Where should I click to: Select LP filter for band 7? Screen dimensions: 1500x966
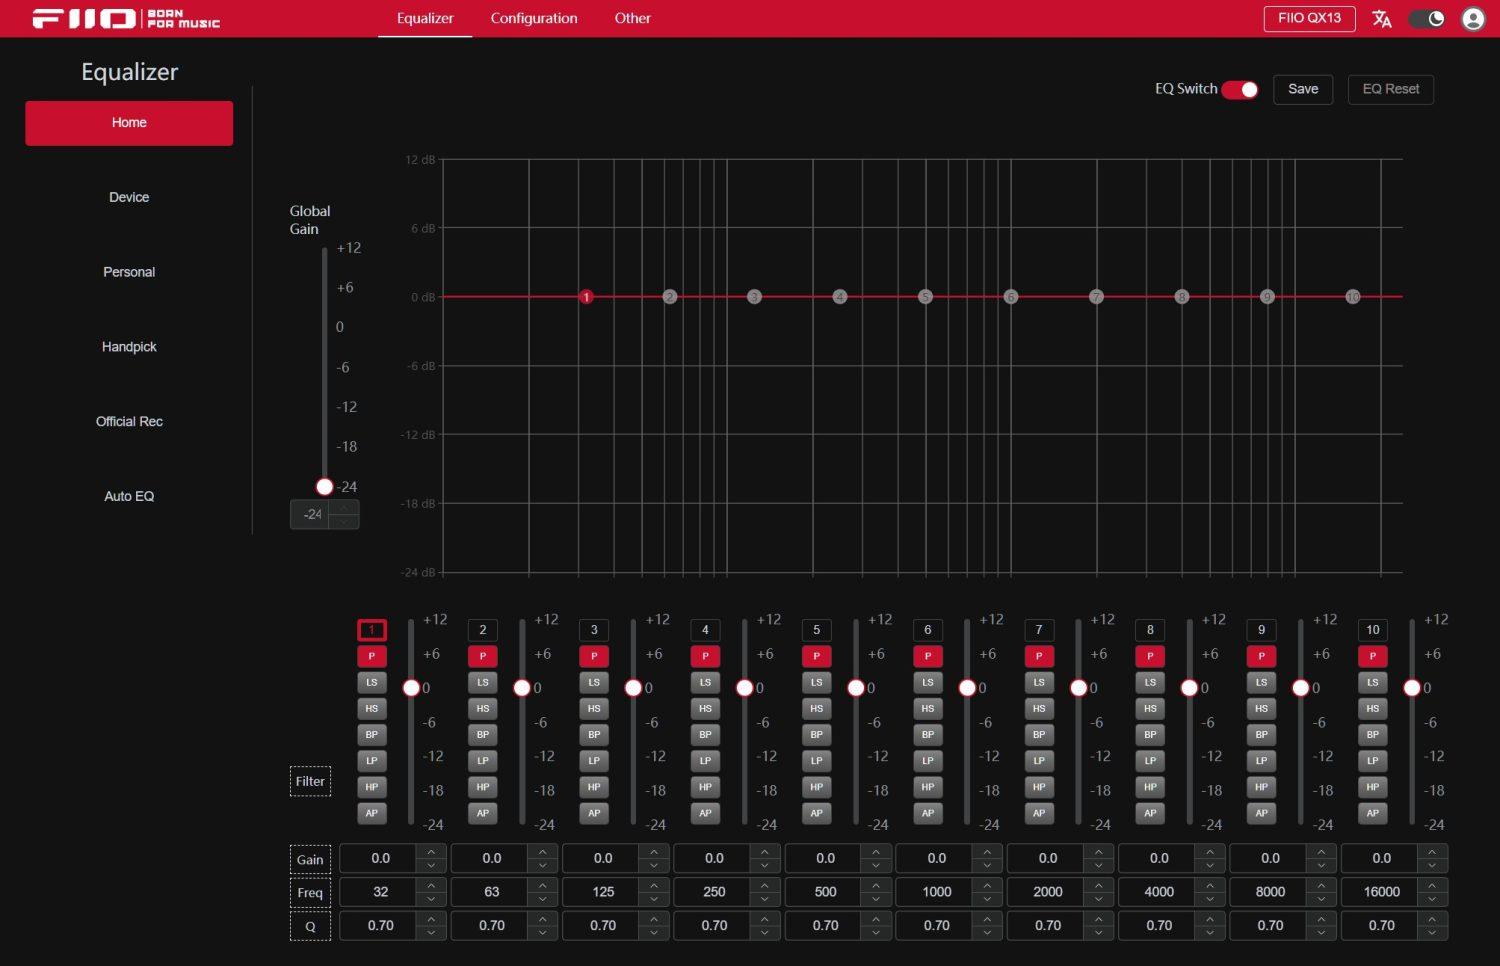click(x=1039, y=761)
